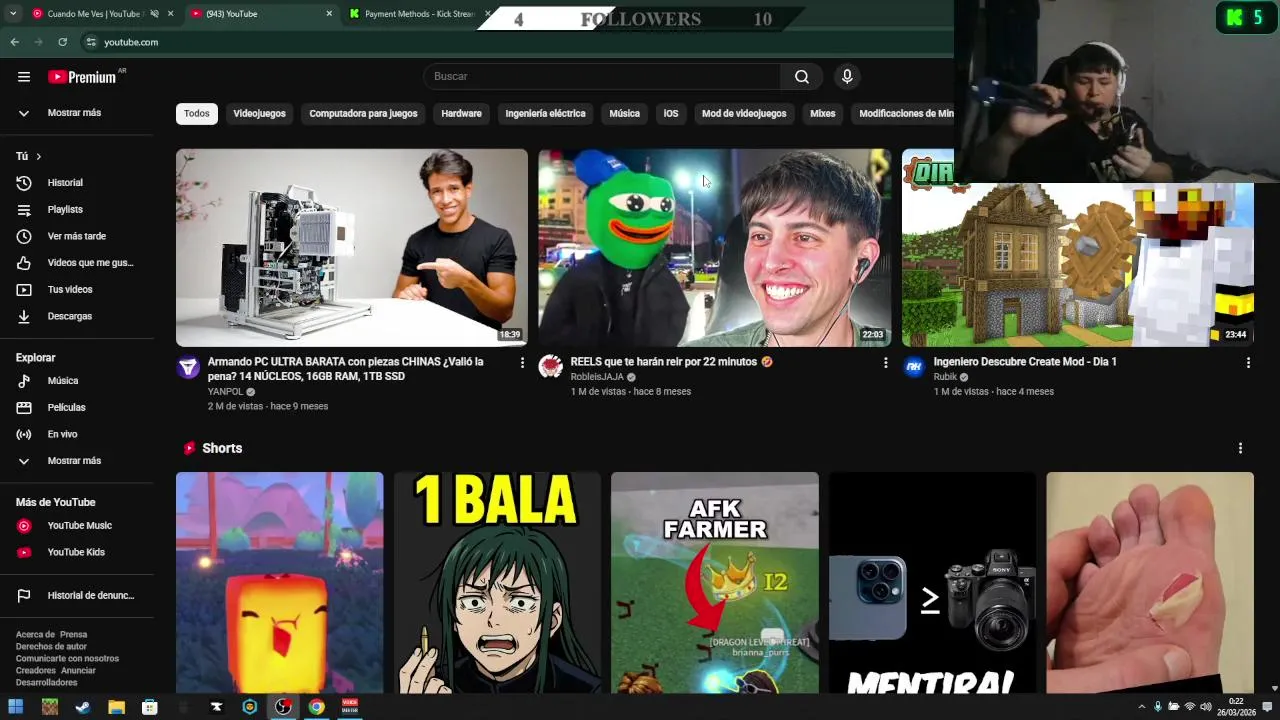Open the Minecraft taskbar icon

pyautogui.click(x=50, y=707)
